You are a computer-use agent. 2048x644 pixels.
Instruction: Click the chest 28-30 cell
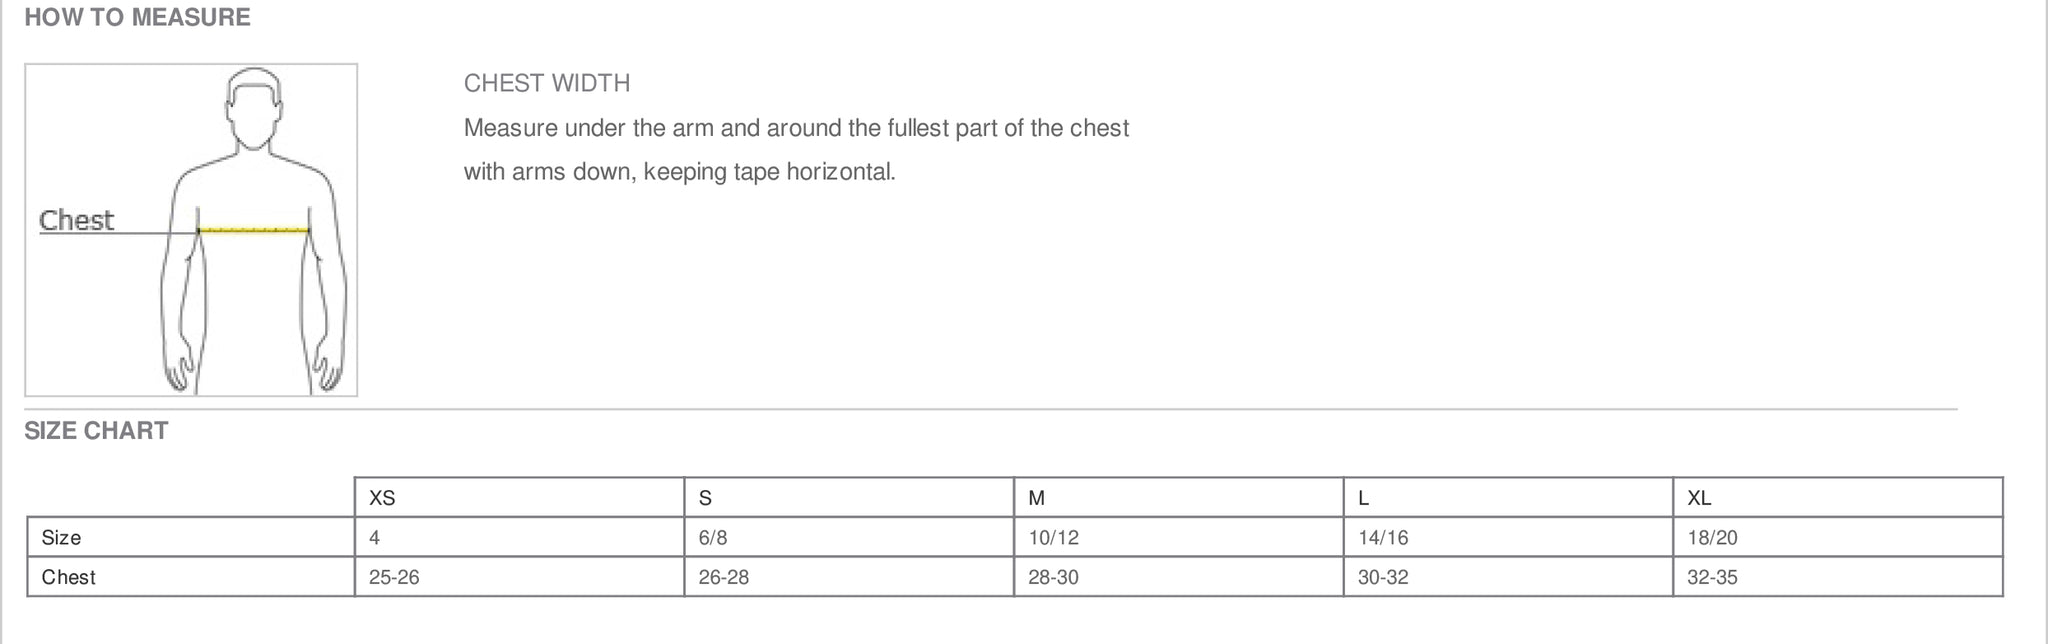tap(1179, 577)
